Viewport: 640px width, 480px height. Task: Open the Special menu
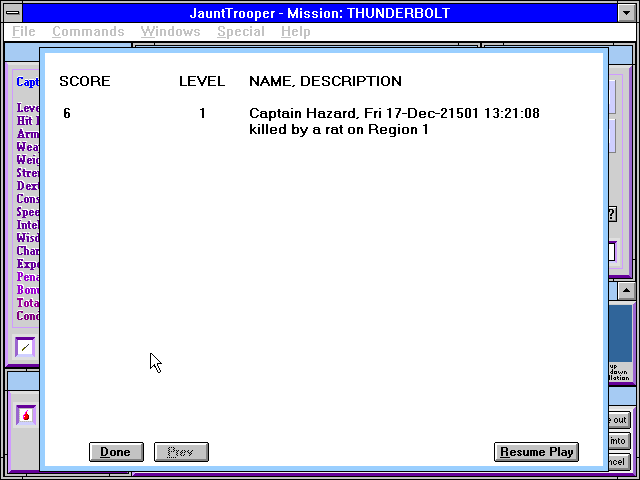[241, 31]
